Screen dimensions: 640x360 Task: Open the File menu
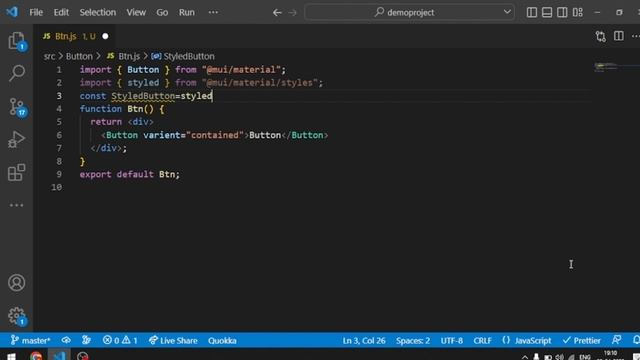coord(36,12)
